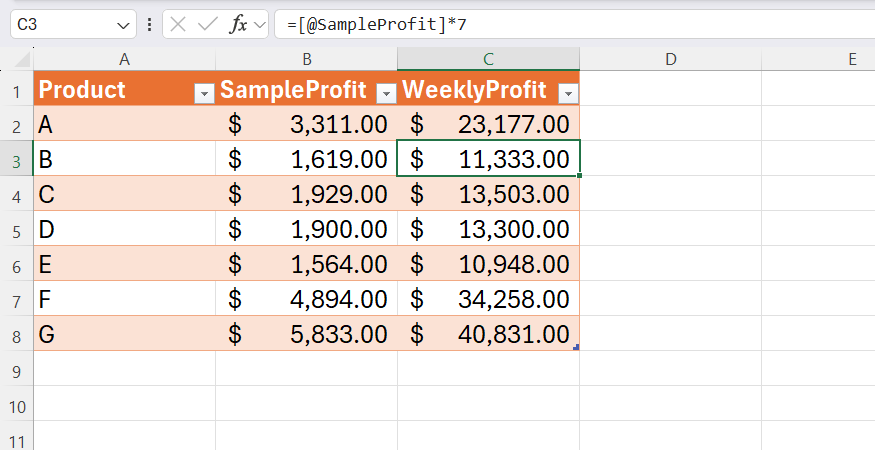Select the 13,300.00 WeeklyProfit cell
This screenshot has height=450, width=875.
pyautogui.click(x=488, y=228)
